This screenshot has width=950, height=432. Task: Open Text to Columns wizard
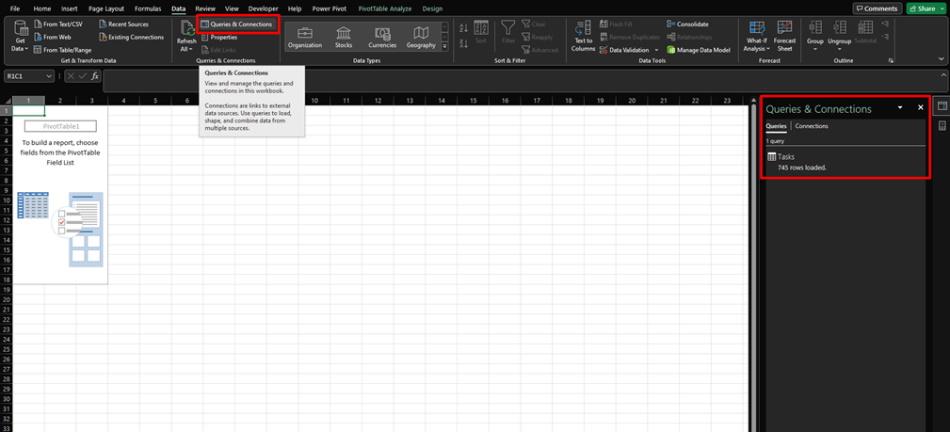(x=583, y=36)
